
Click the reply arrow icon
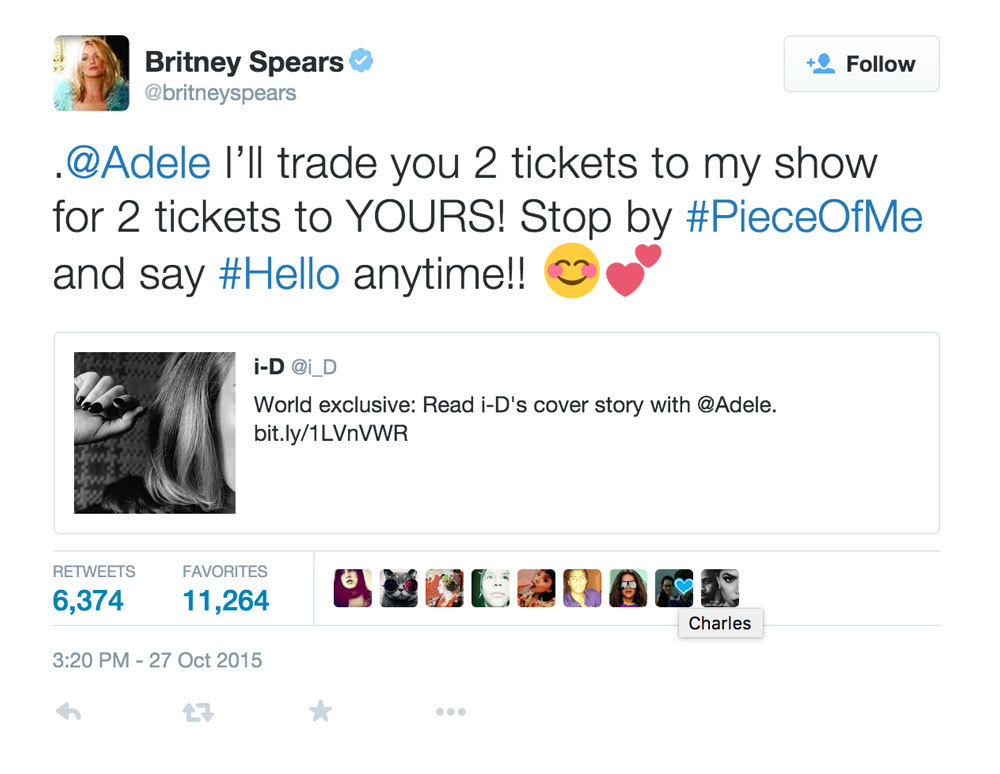pos(68,712)
